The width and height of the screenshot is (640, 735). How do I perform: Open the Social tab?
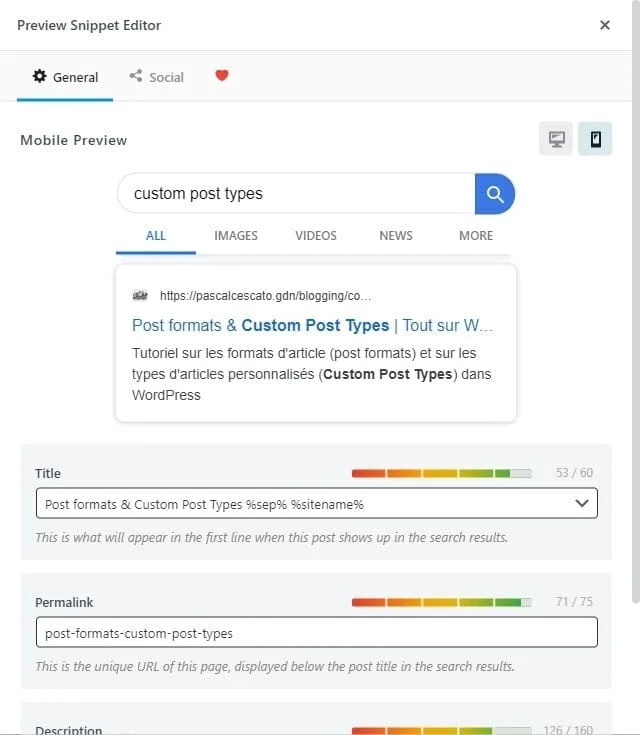tap(156, 77)
